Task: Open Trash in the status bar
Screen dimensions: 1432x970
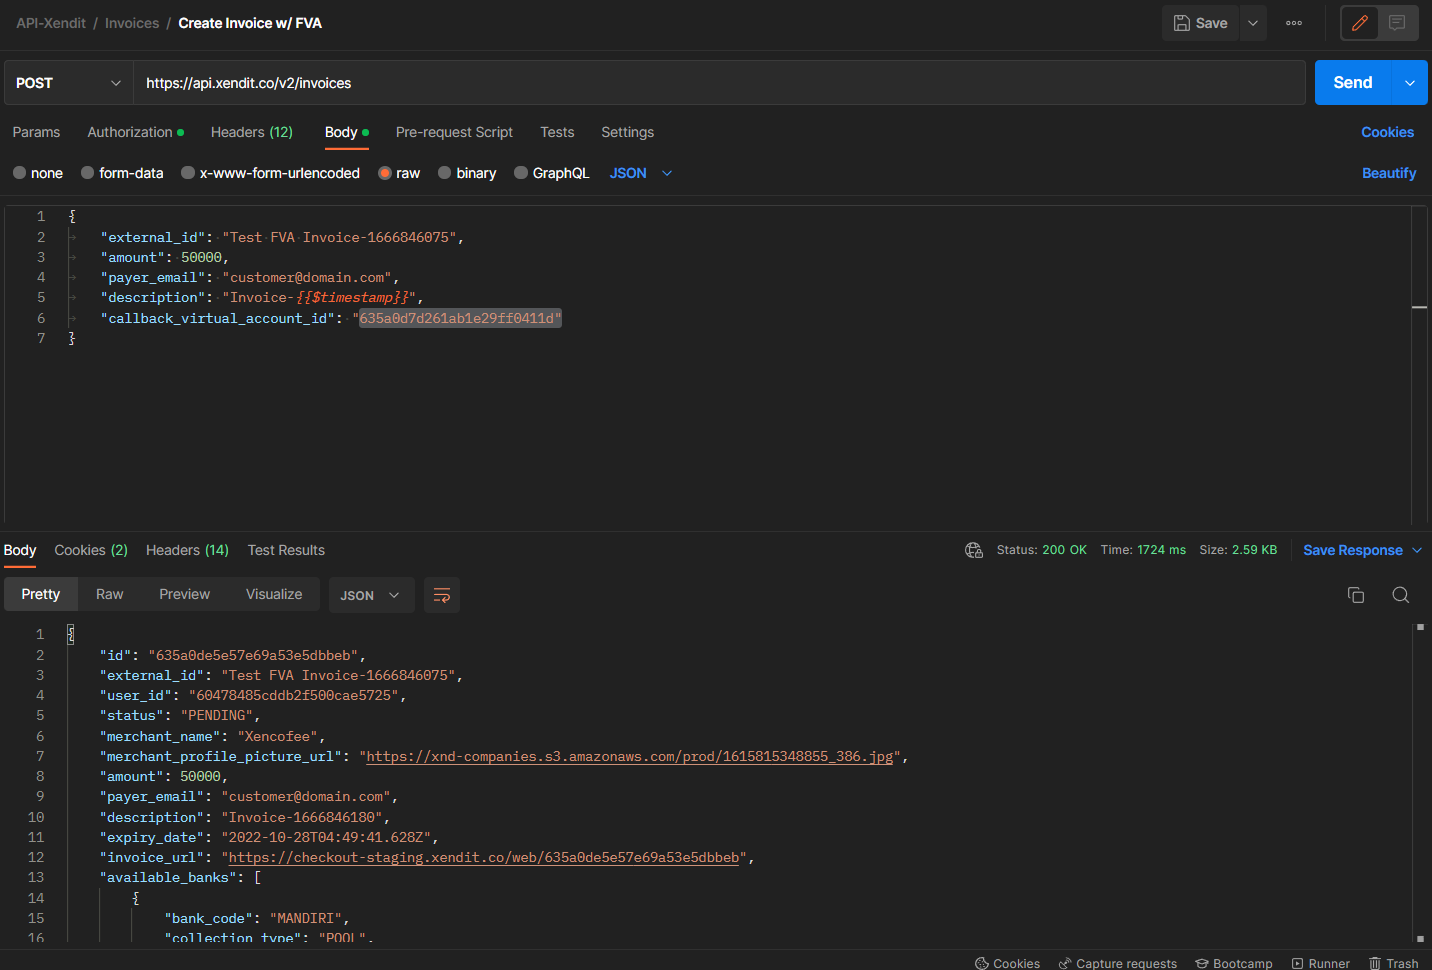Action: (1394, 963)
